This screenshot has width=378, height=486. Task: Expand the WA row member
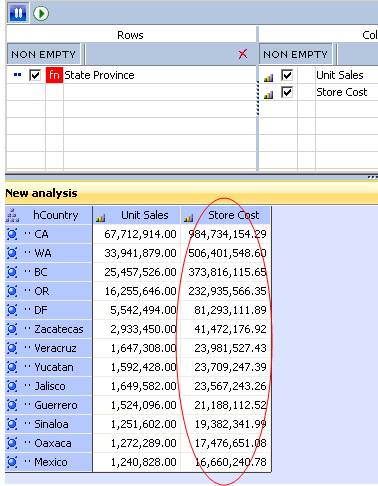pos(12,253)
